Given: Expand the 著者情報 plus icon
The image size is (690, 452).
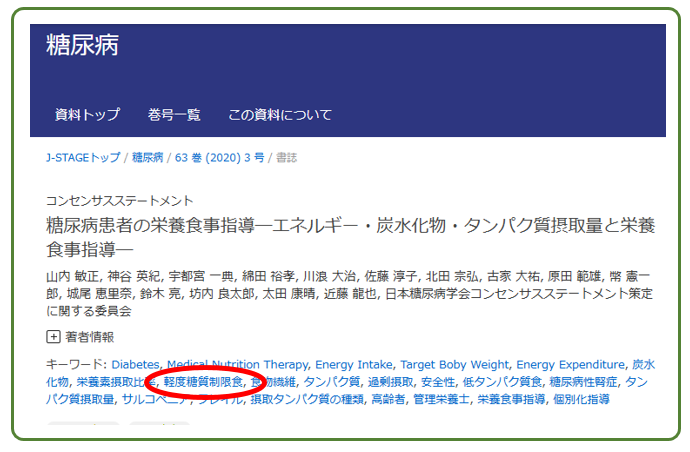Looking at the screenshot, I should [x=53, y=337].
